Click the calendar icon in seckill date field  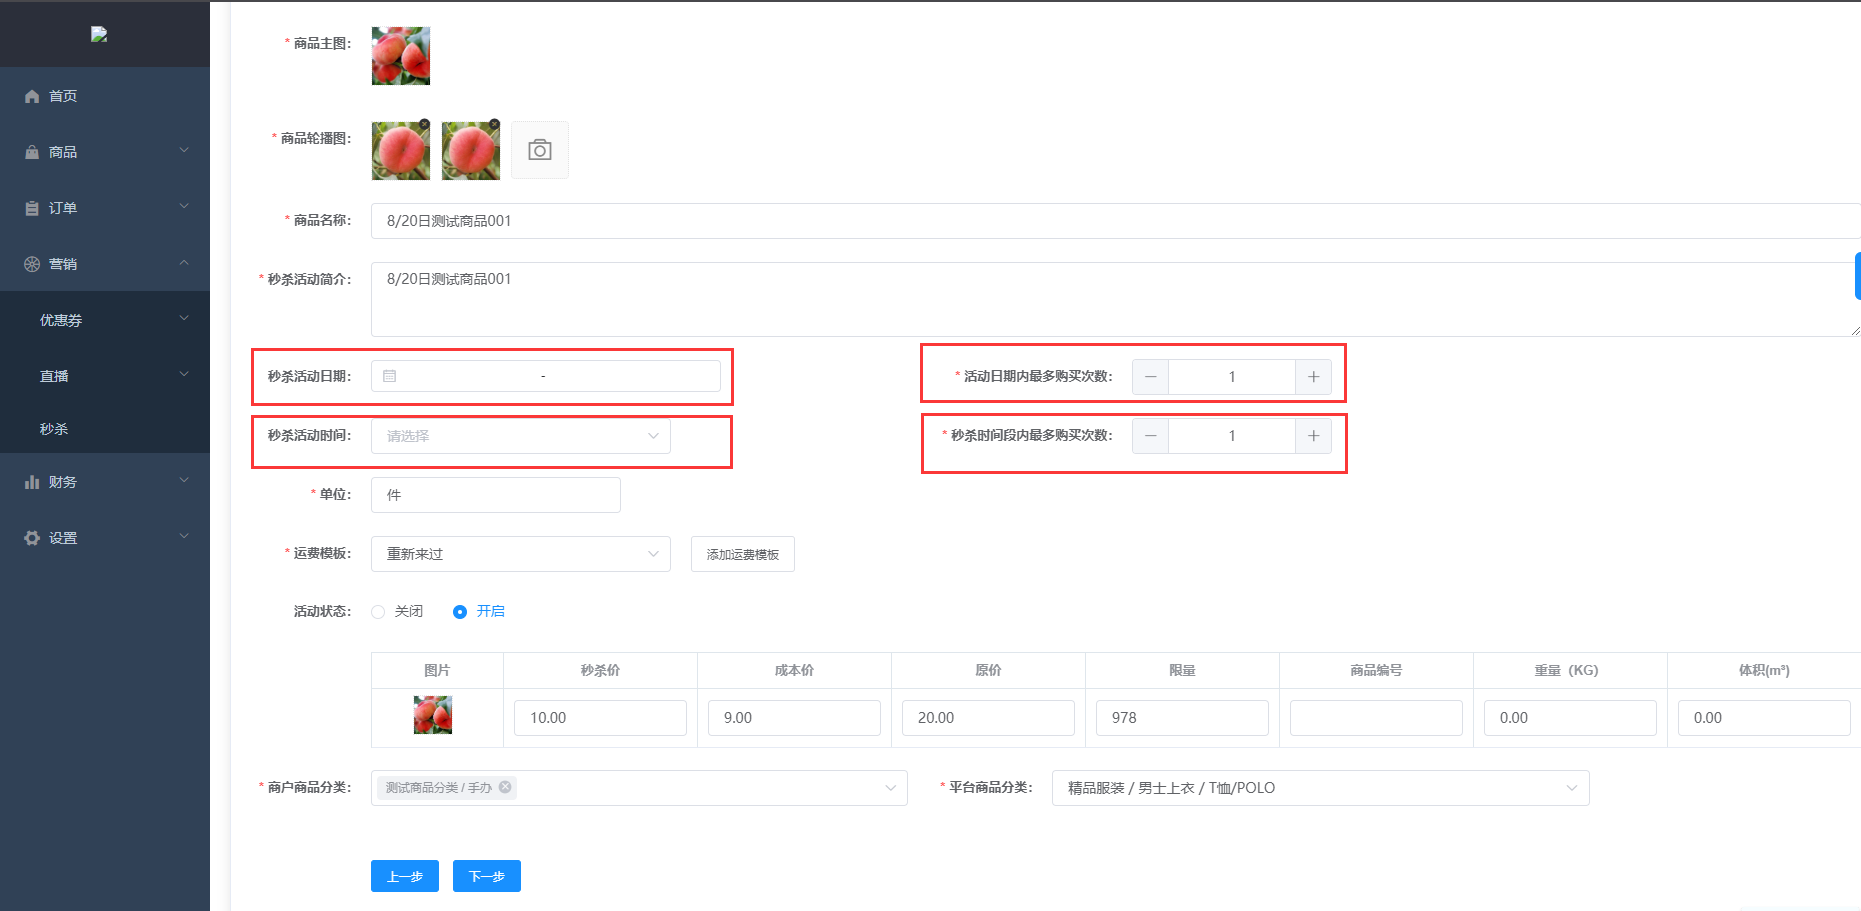390,376
